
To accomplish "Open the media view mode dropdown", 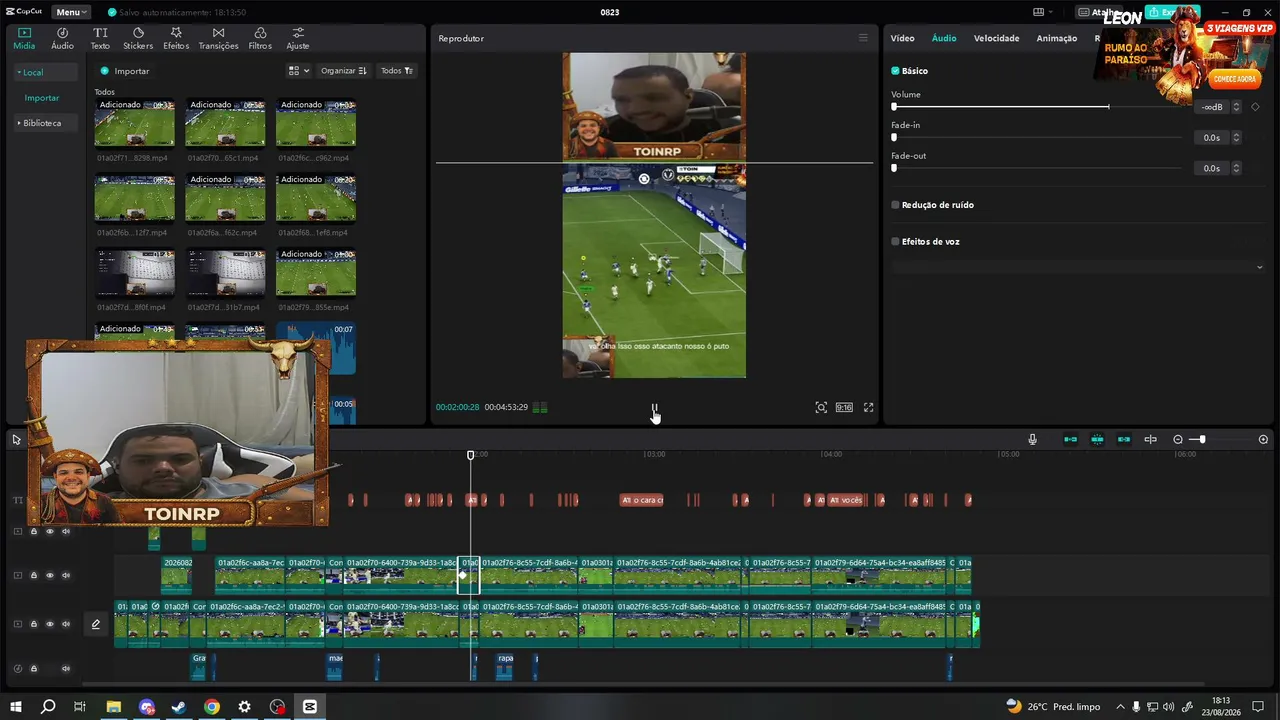I will pos(299,71).
